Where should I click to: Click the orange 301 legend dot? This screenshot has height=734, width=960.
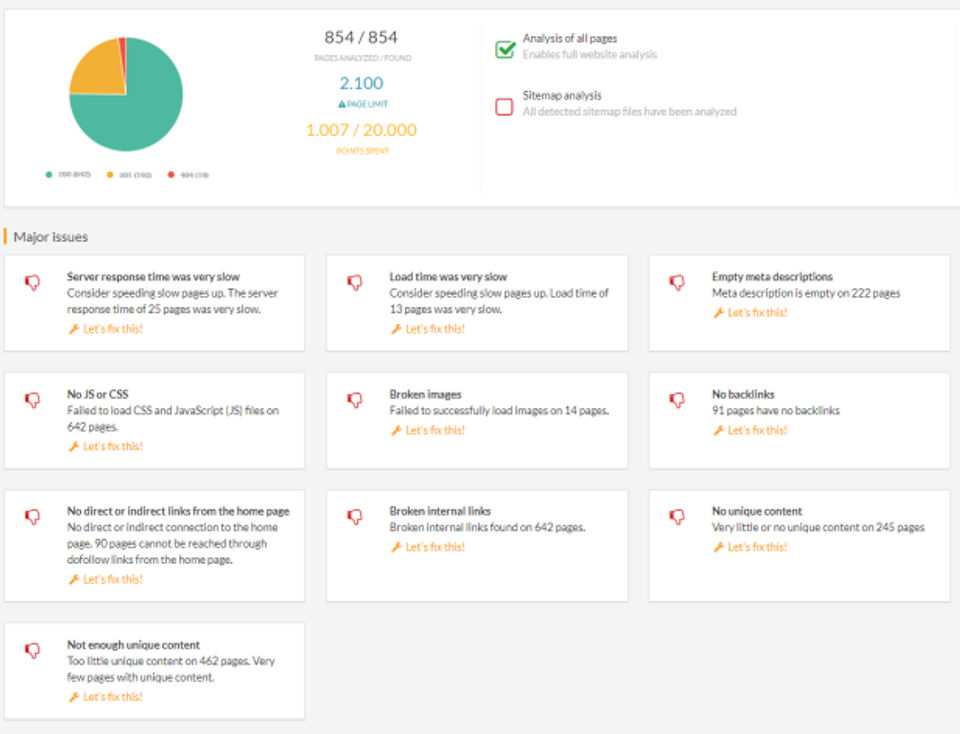[108, 174]
